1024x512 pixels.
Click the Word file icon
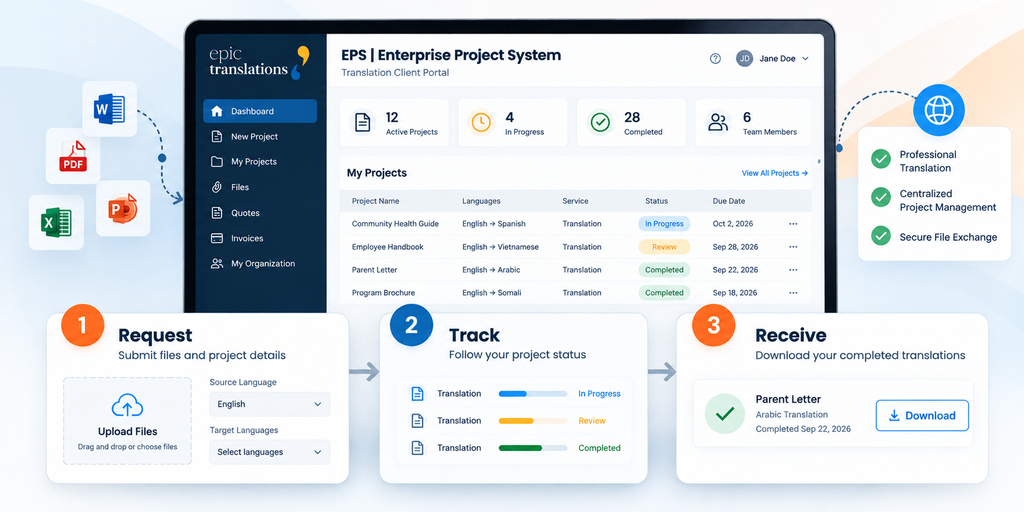(x=110, y=109)
